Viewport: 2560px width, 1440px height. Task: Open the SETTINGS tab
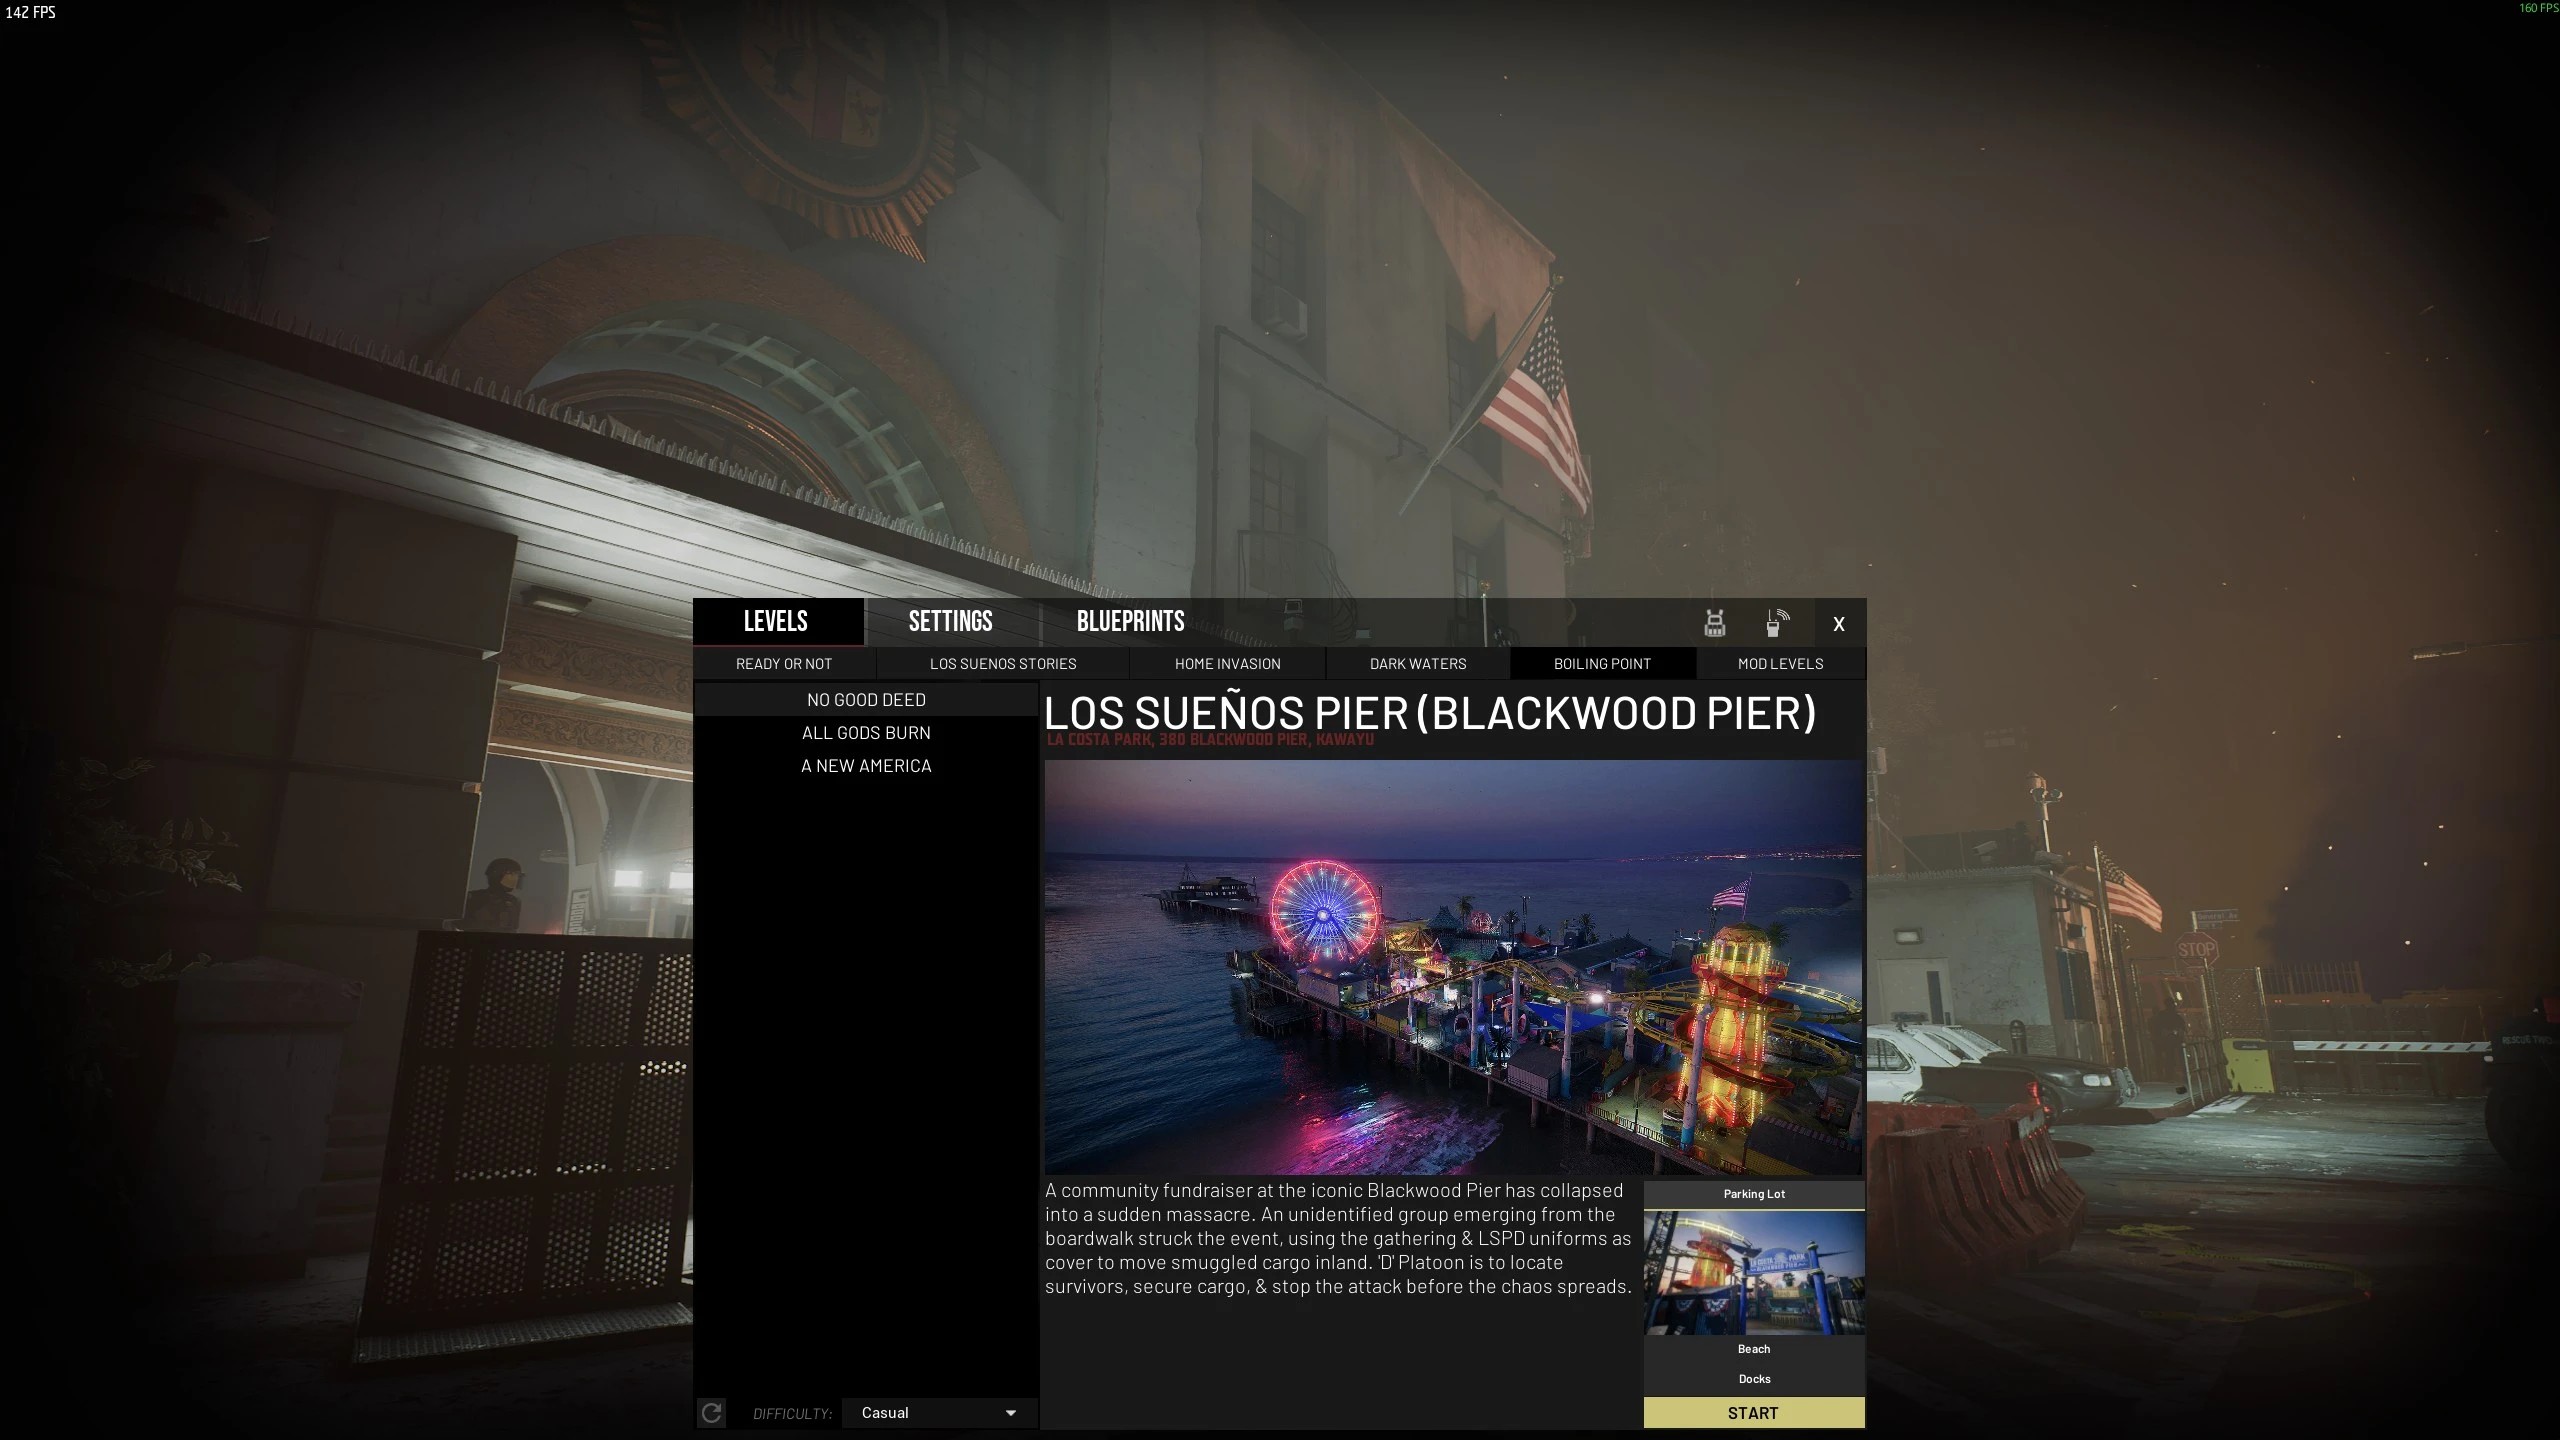[951, 621]
